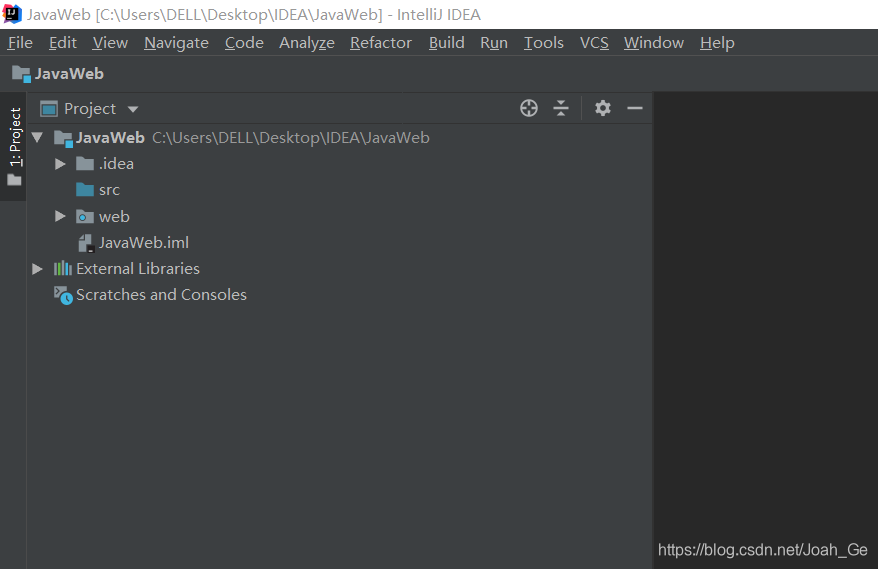The height and width of the screenshot is (569, 878).
Task: Click the Locate/Select Opened File crosshair icon
Action: click(x=529, y=108)
